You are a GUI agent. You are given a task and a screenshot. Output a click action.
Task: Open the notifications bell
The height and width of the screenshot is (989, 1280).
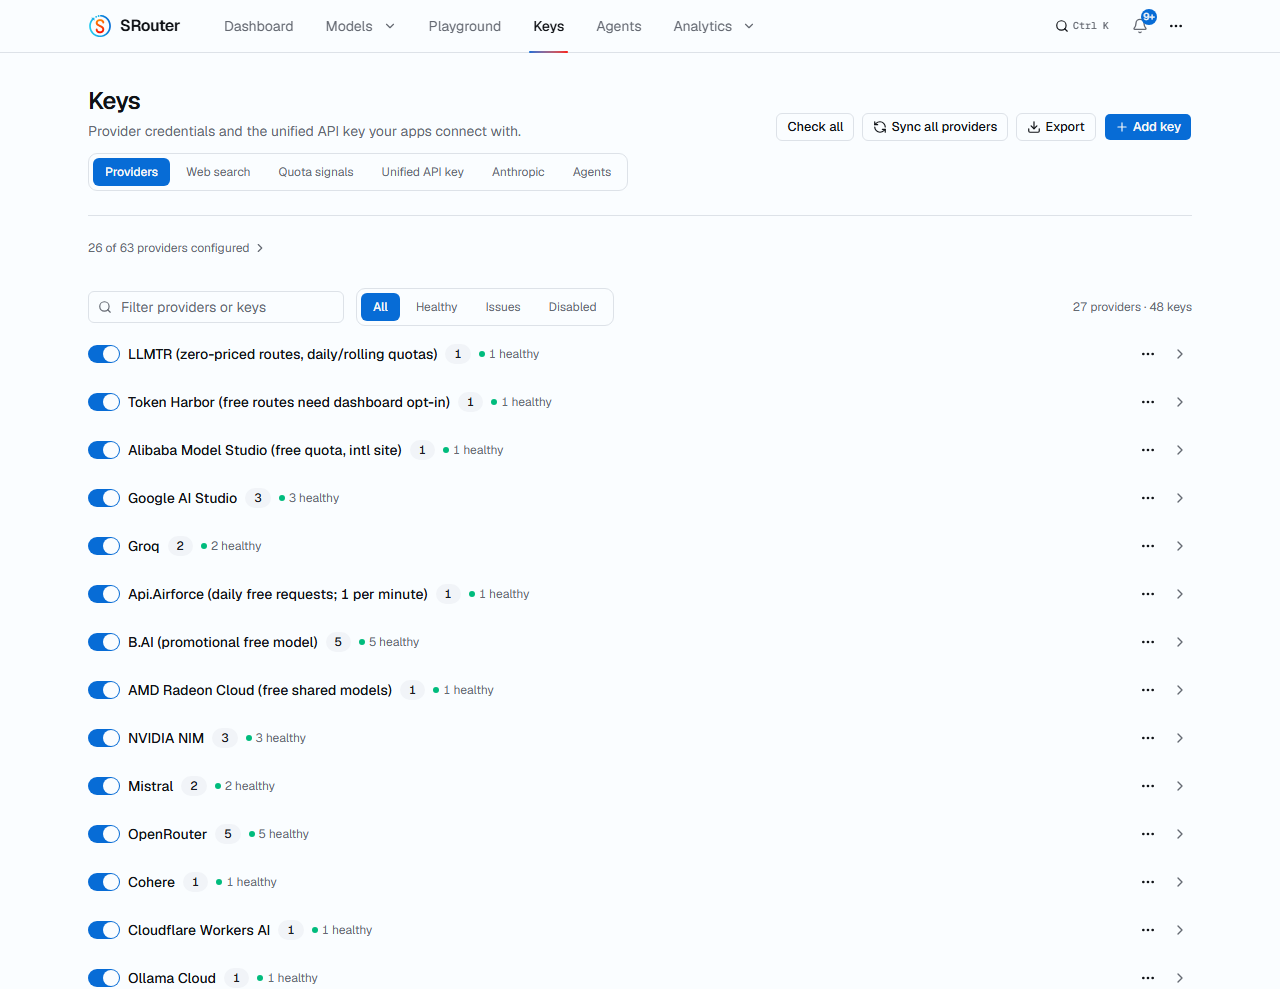[x=1140, y=26]
